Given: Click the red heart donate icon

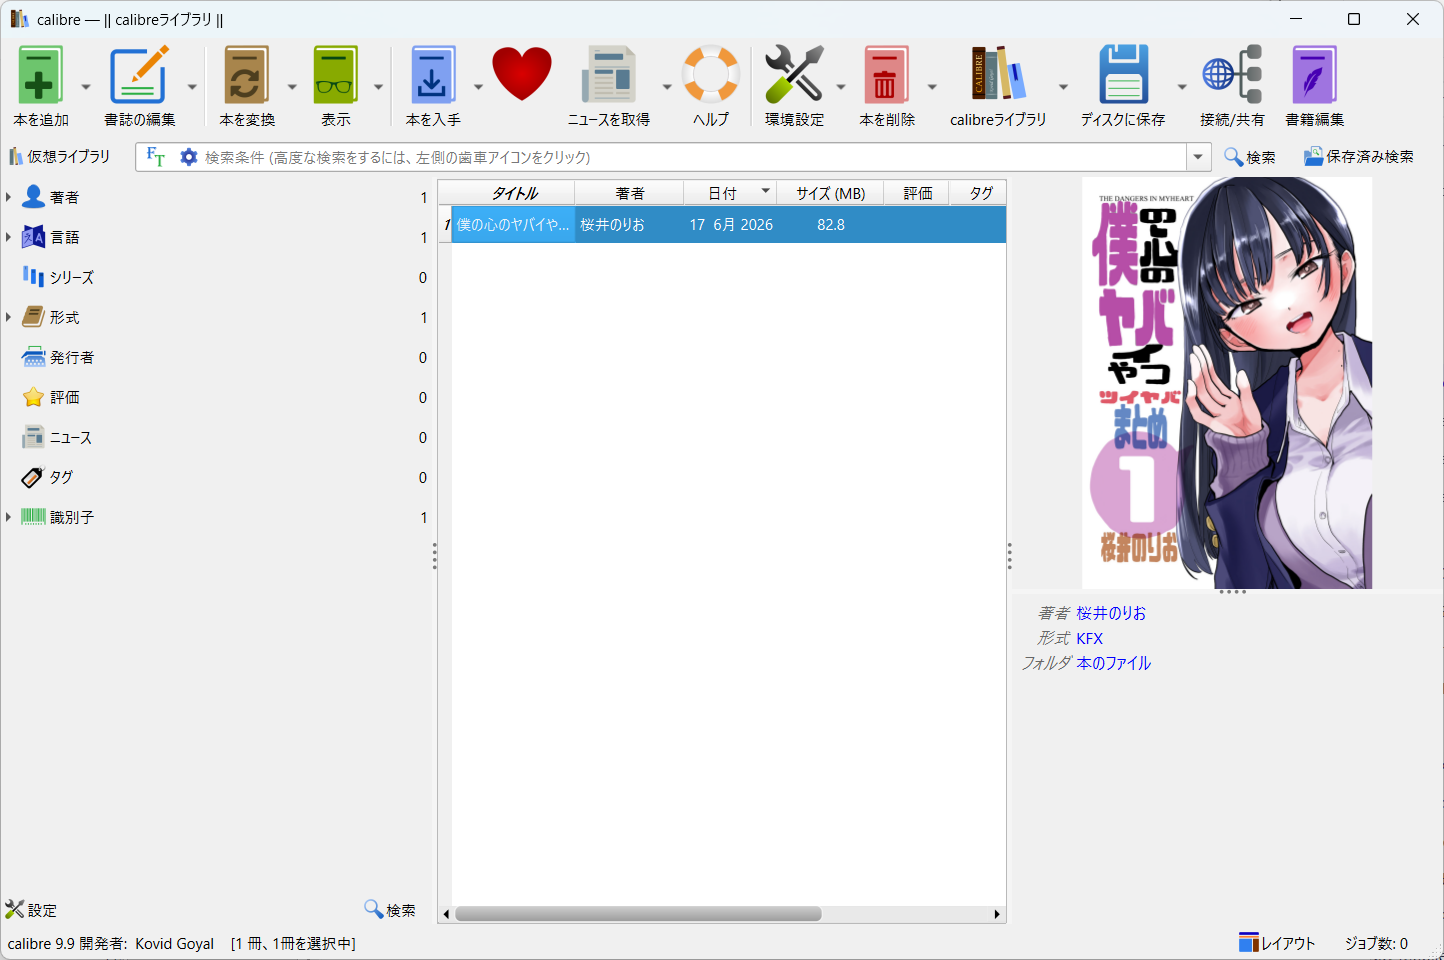Looking at the screenshot, I should [522, 74].
